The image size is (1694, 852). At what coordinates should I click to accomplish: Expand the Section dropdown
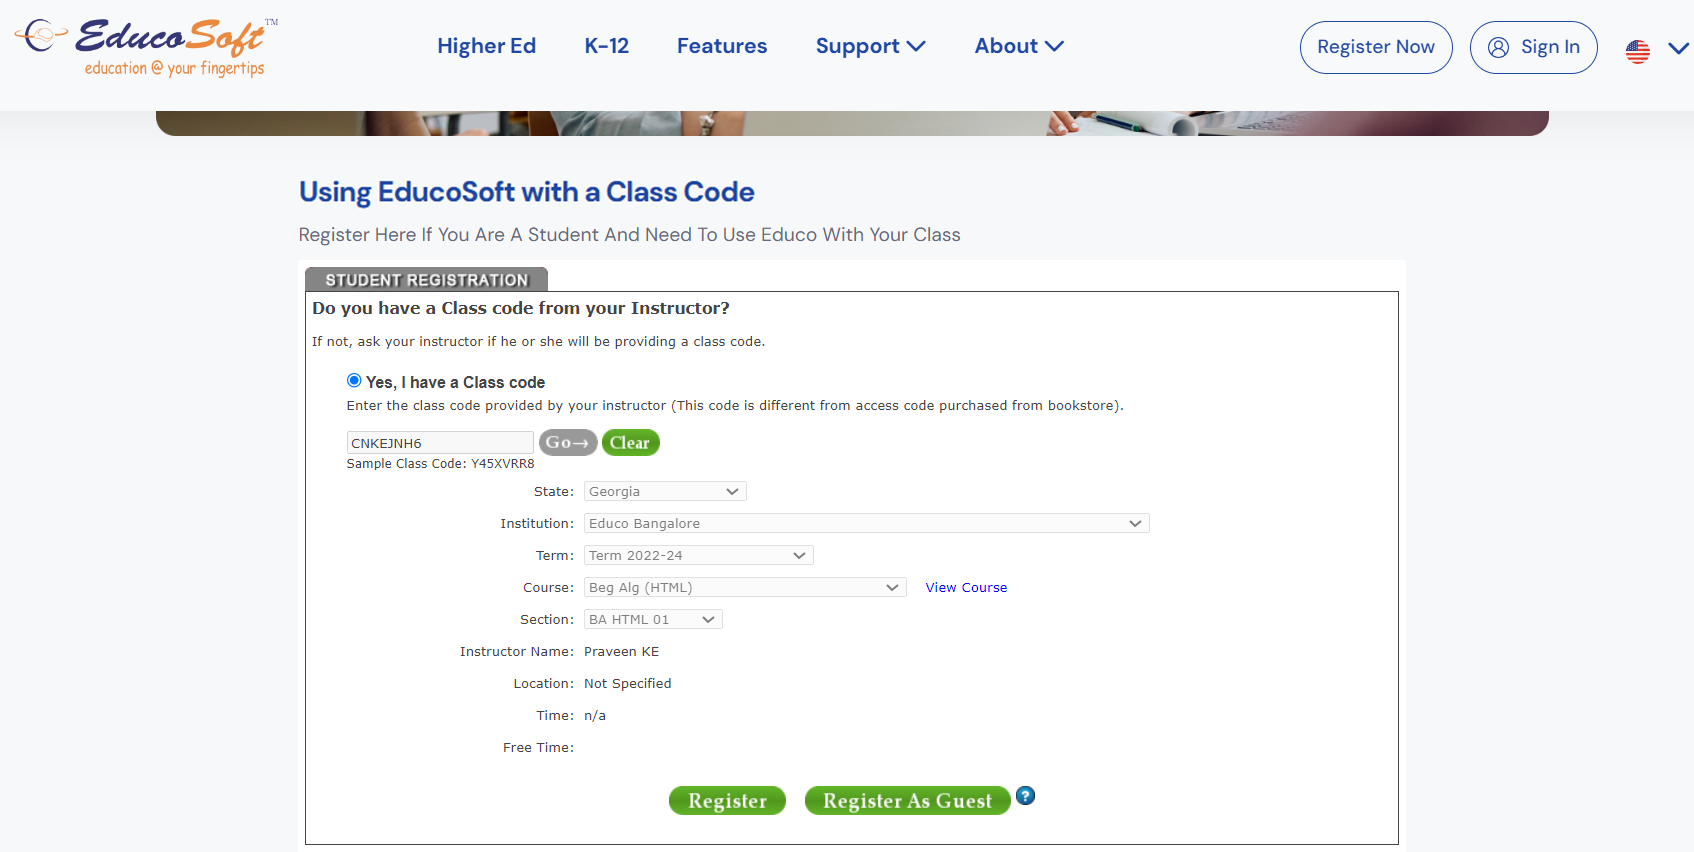click(653, 619)
